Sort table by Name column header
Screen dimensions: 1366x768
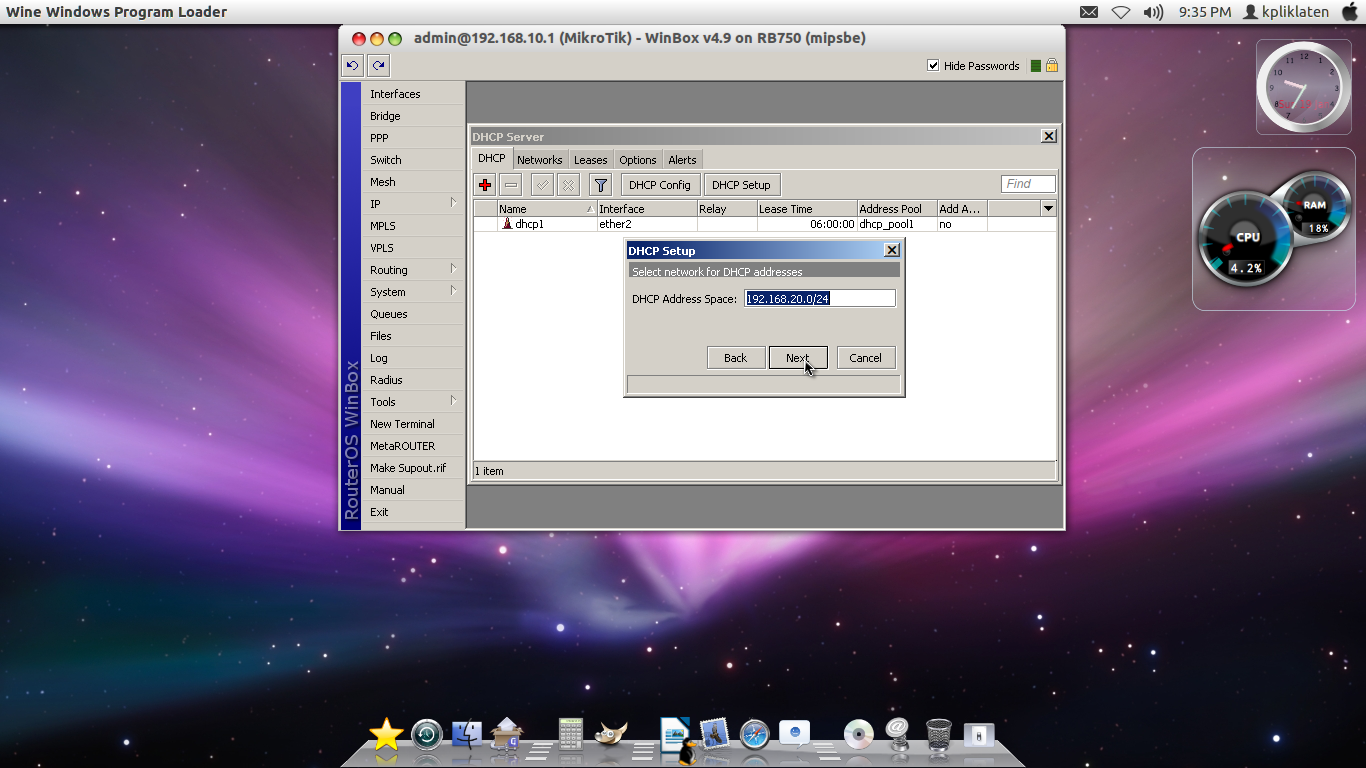547,209
